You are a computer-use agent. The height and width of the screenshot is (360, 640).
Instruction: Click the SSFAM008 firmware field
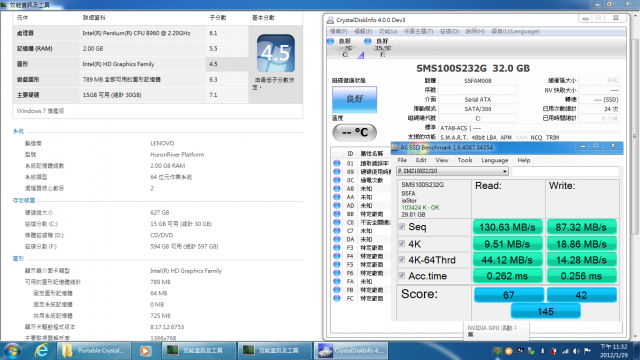pos(478,81)
